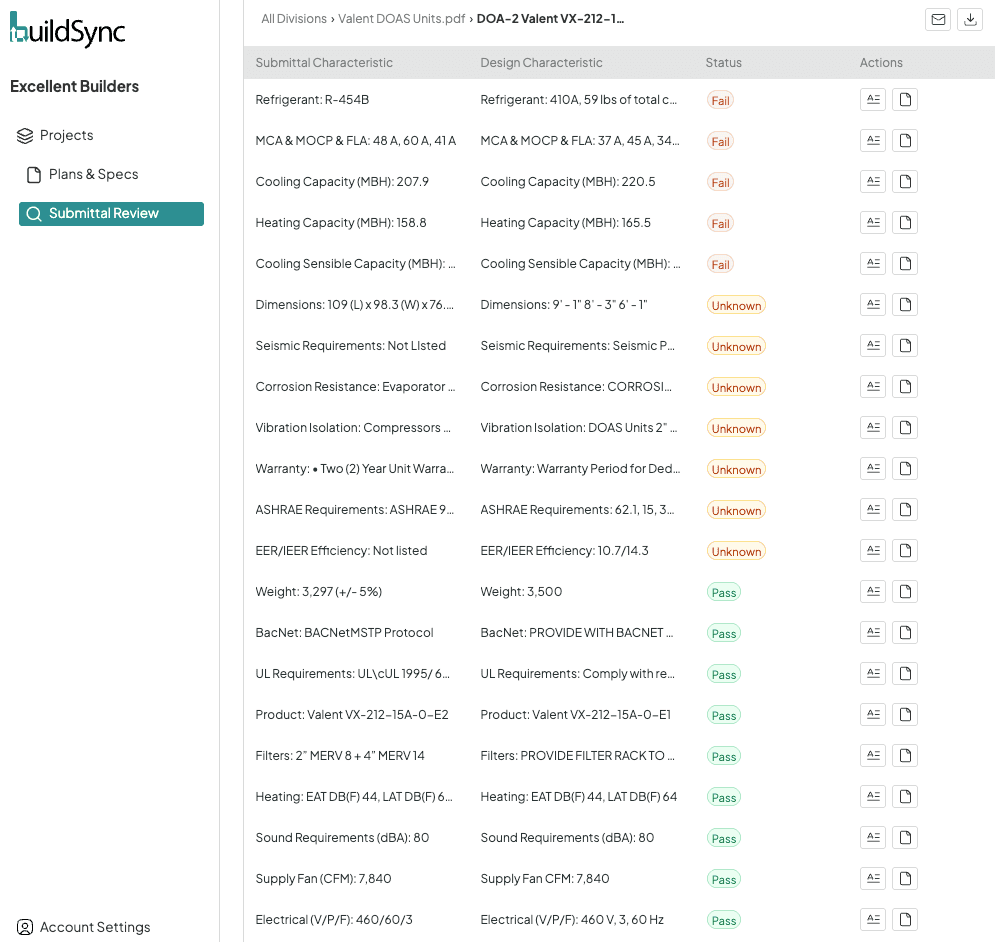Select 'Product: Valent VX-212-15A-0-E2' cell
The image size is (995, 942).
click(x=352, y=714)
